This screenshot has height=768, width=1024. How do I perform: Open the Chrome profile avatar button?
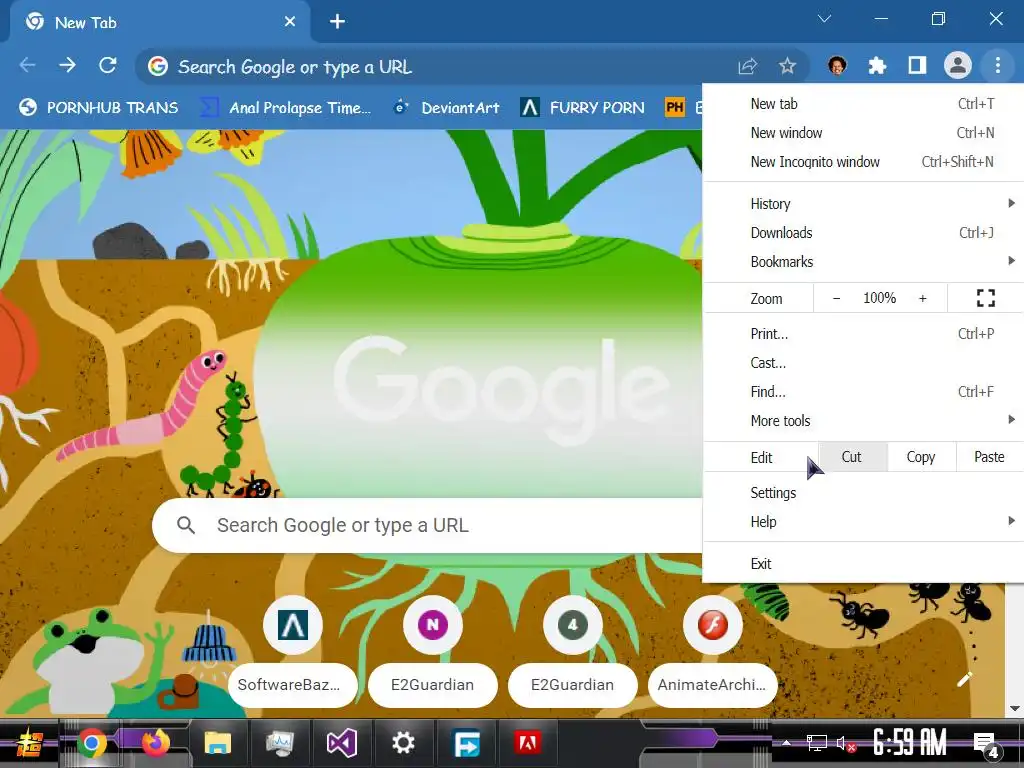tap(957, 65)
